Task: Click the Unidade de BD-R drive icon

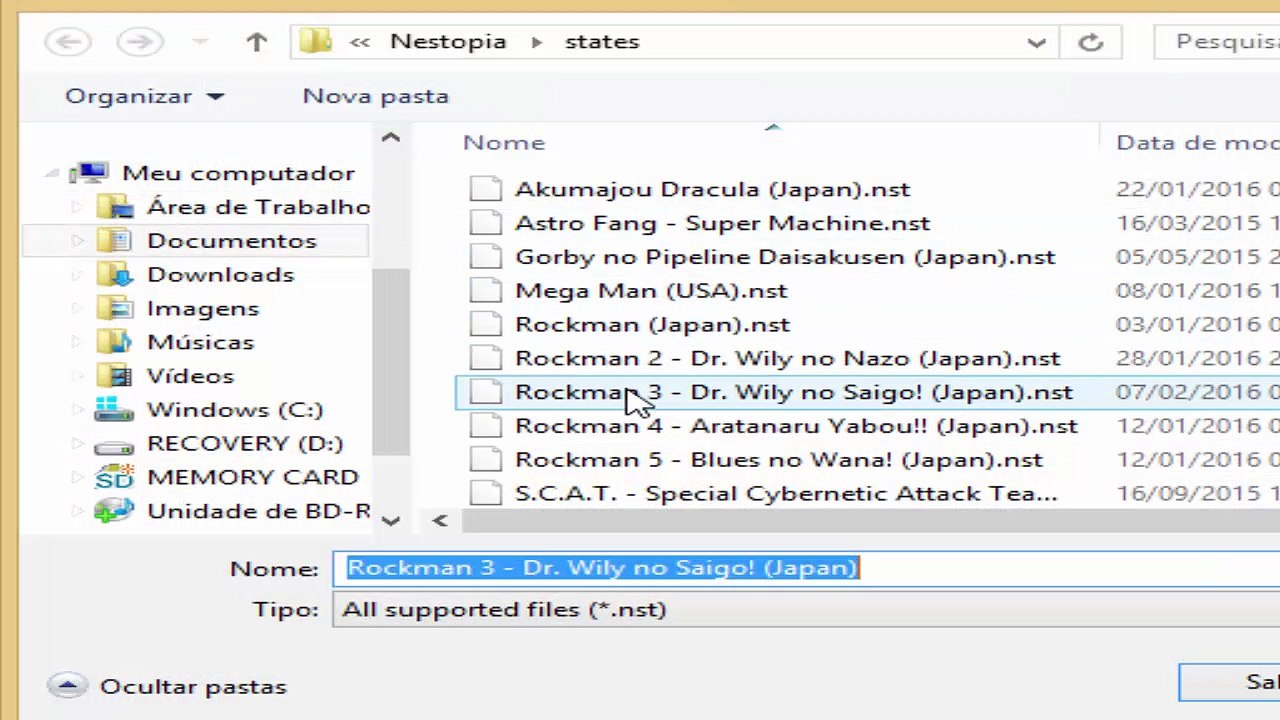Action: (x=114, y=511)
